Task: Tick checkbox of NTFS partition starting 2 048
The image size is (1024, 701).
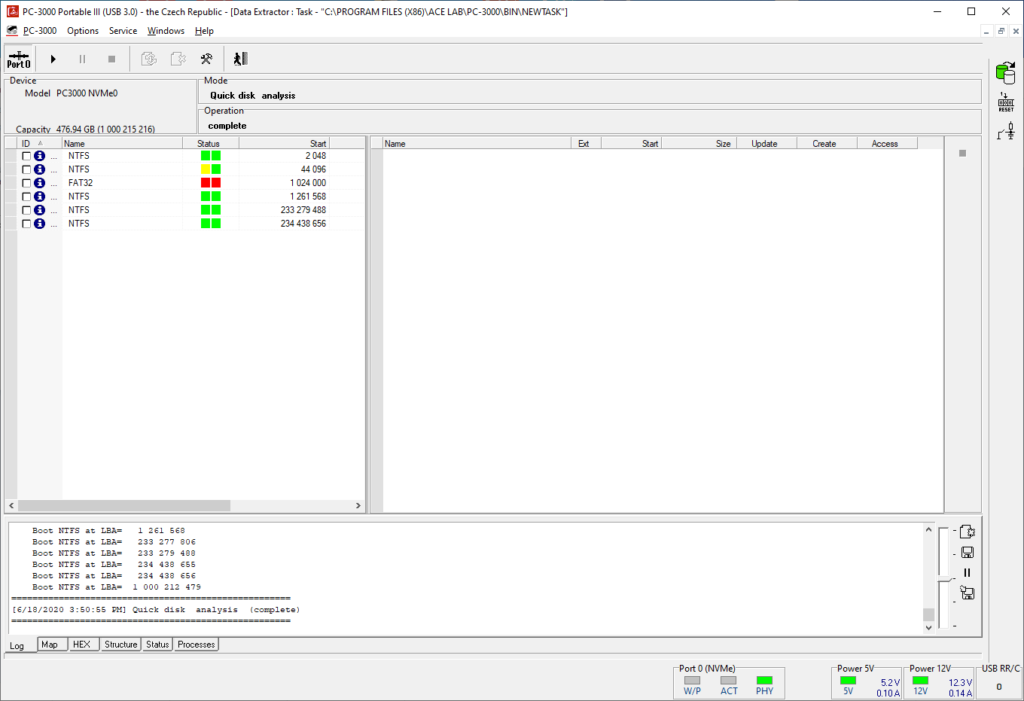Action: 26,156
